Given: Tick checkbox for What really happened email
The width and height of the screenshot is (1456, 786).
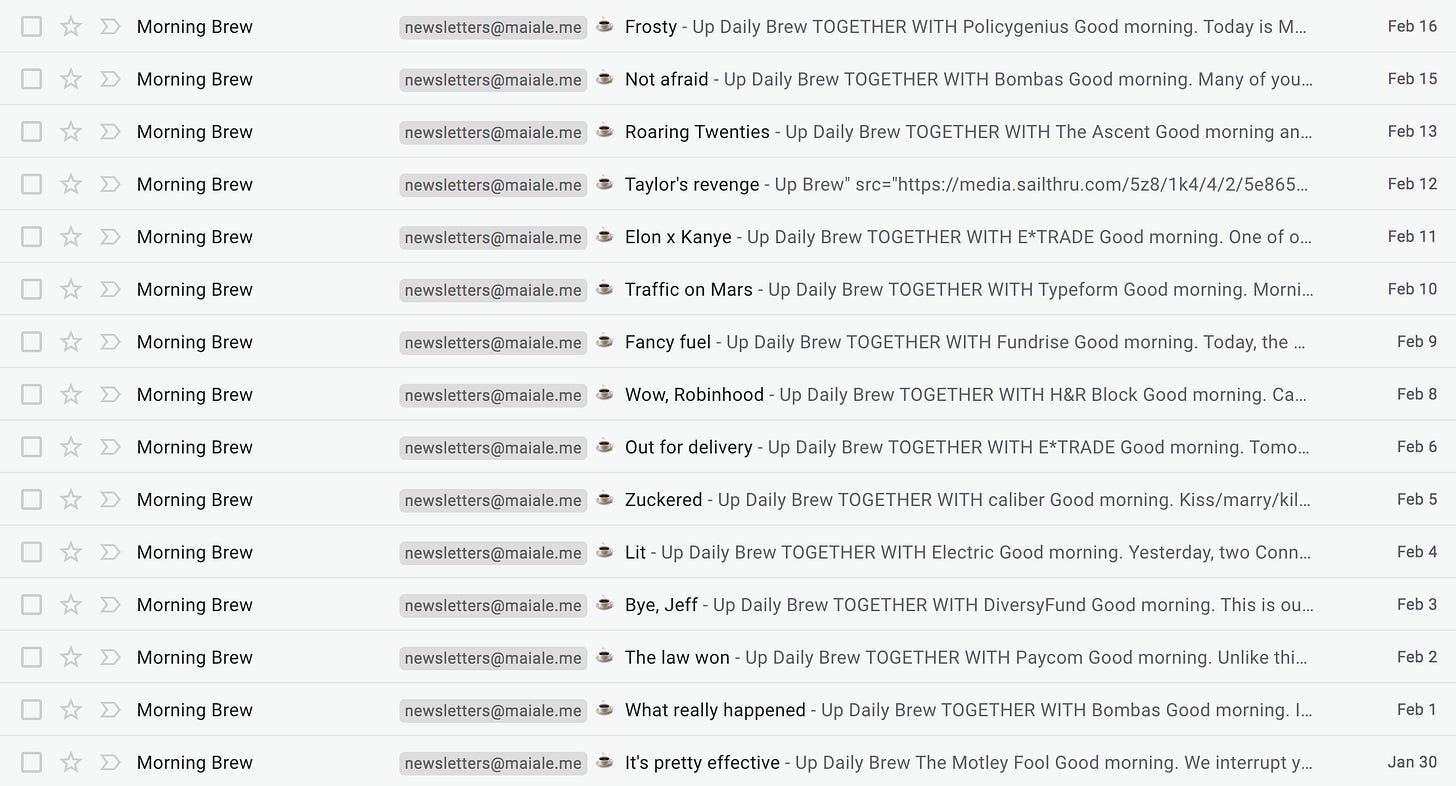Looking at the screenshot, I should [x=32, y=710].
